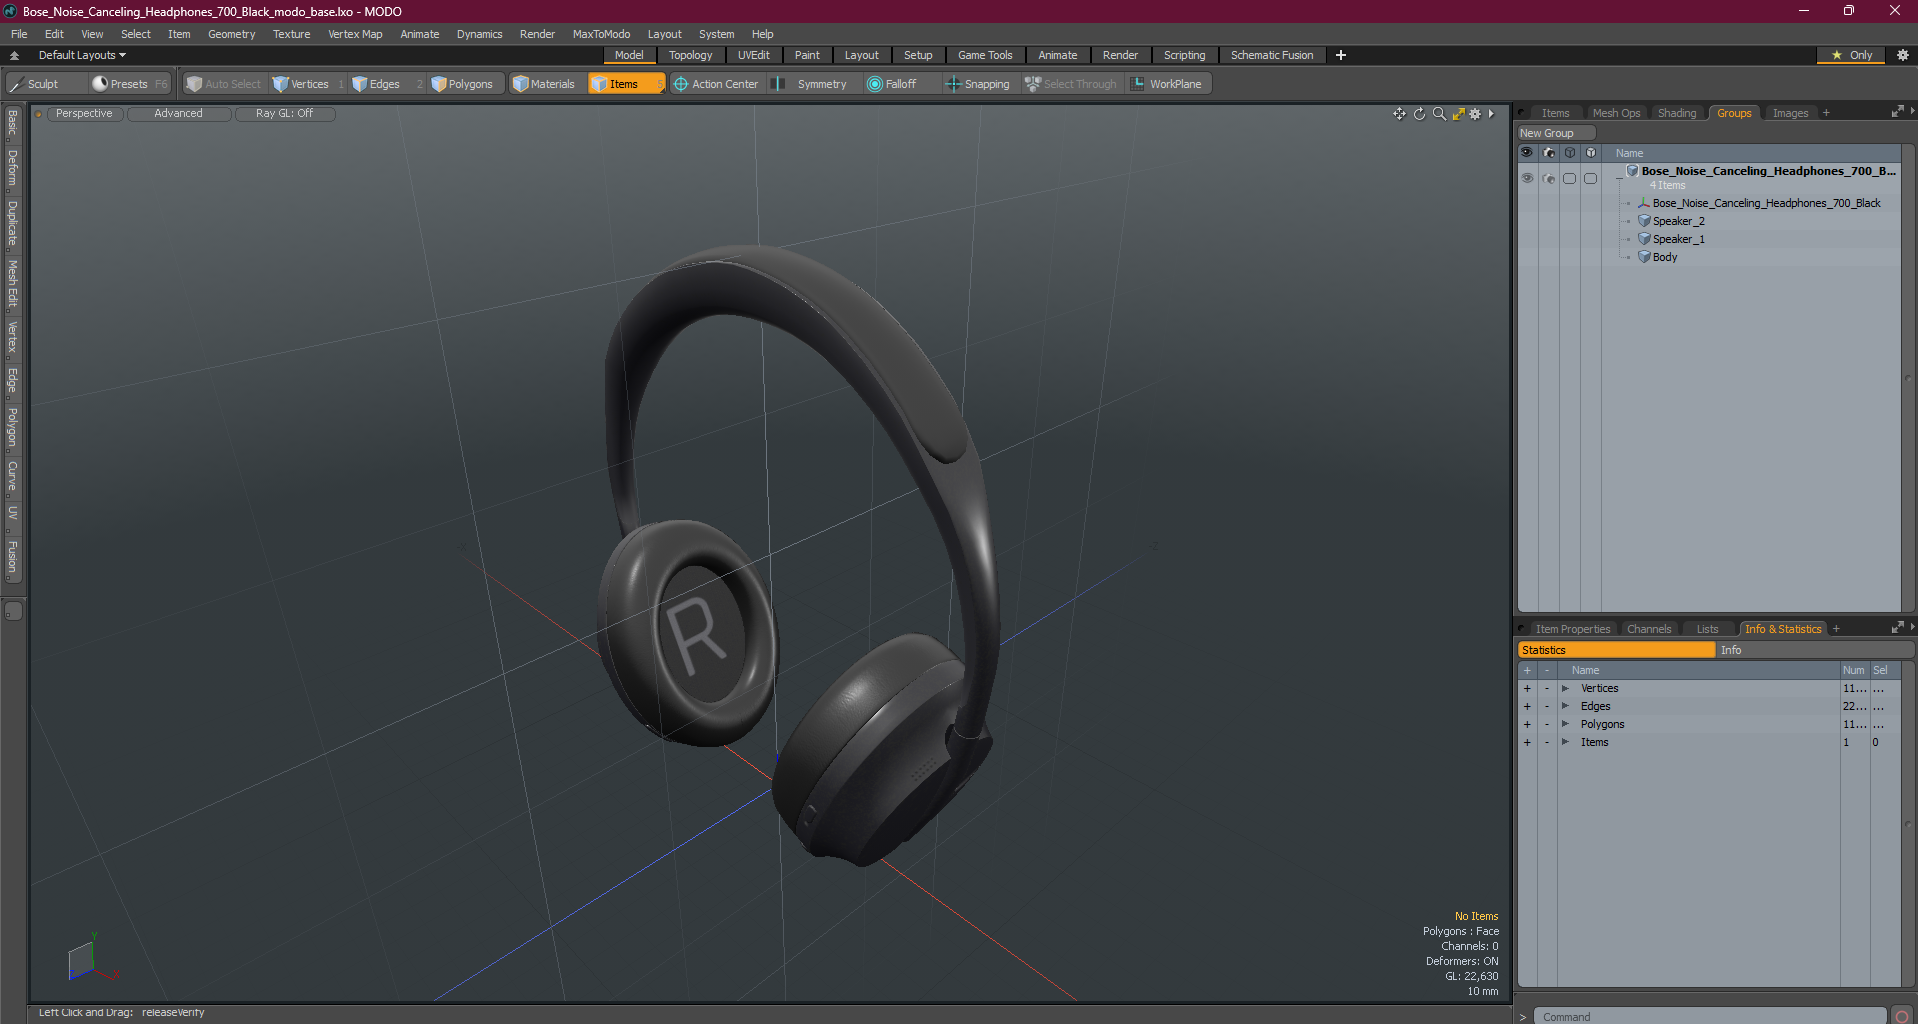Click the Command input field
Screen dimensions: 1918x1024
coord(1709,1016)
